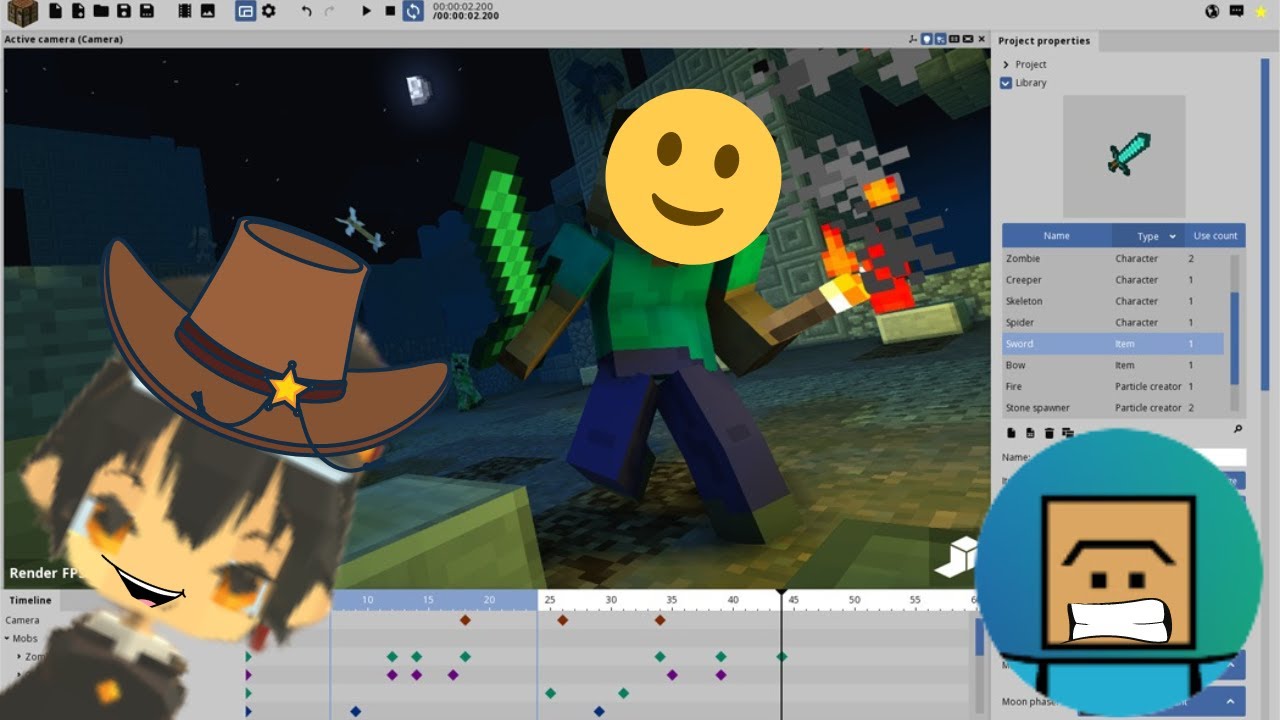
Task: Select the Timeline tab
Action: [x=30, y=600]
